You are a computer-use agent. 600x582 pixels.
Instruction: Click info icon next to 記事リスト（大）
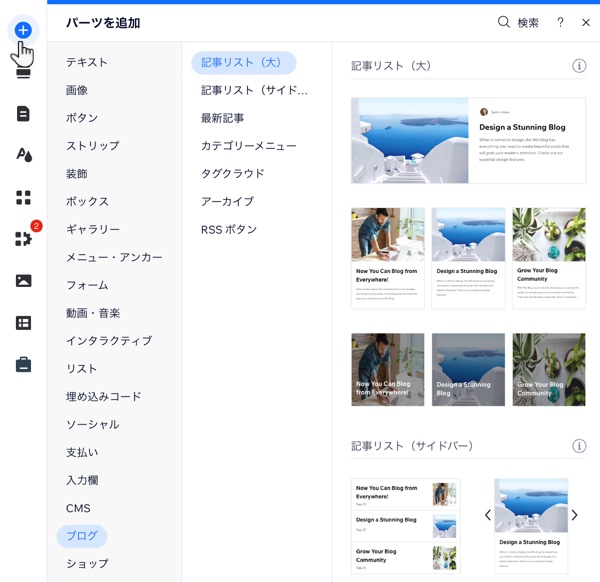pos(579,66)
